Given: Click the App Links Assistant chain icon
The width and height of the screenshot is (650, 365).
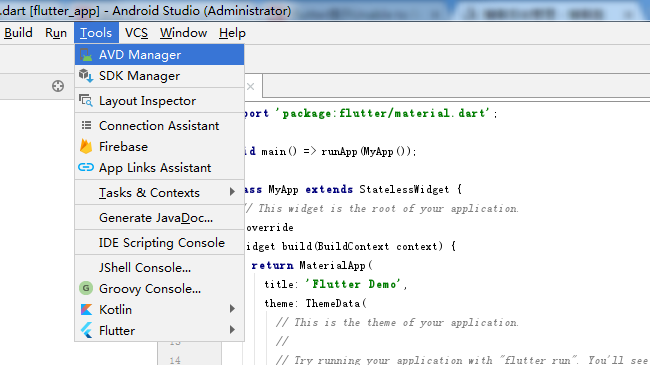Looking at the screenshot, I should (x=86, y=167).
